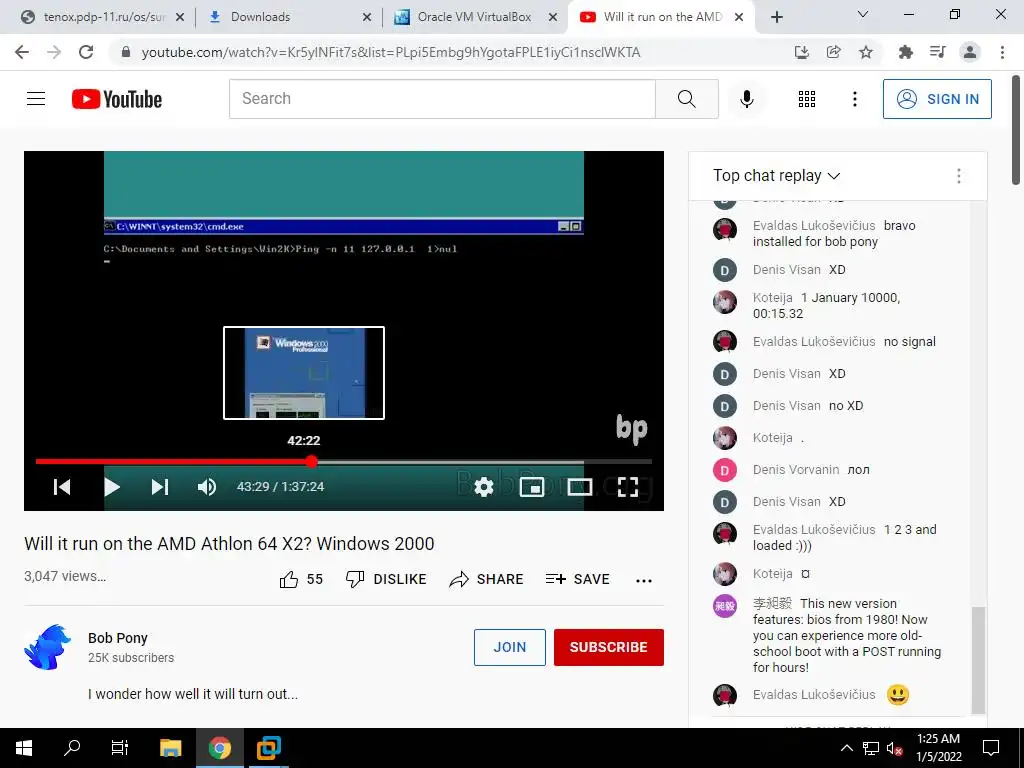Bookmark this page with star
Screen dimensions: 1024x768
[866, 52]
